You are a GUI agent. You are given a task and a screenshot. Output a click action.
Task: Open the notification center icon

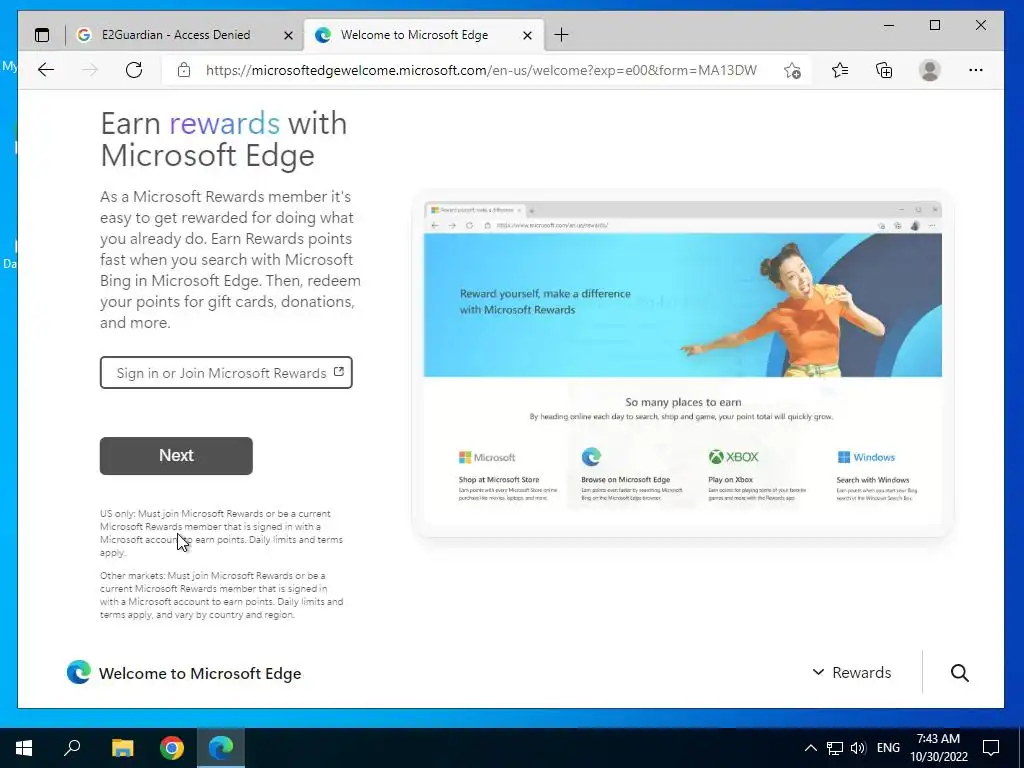(x=991, y=748)
